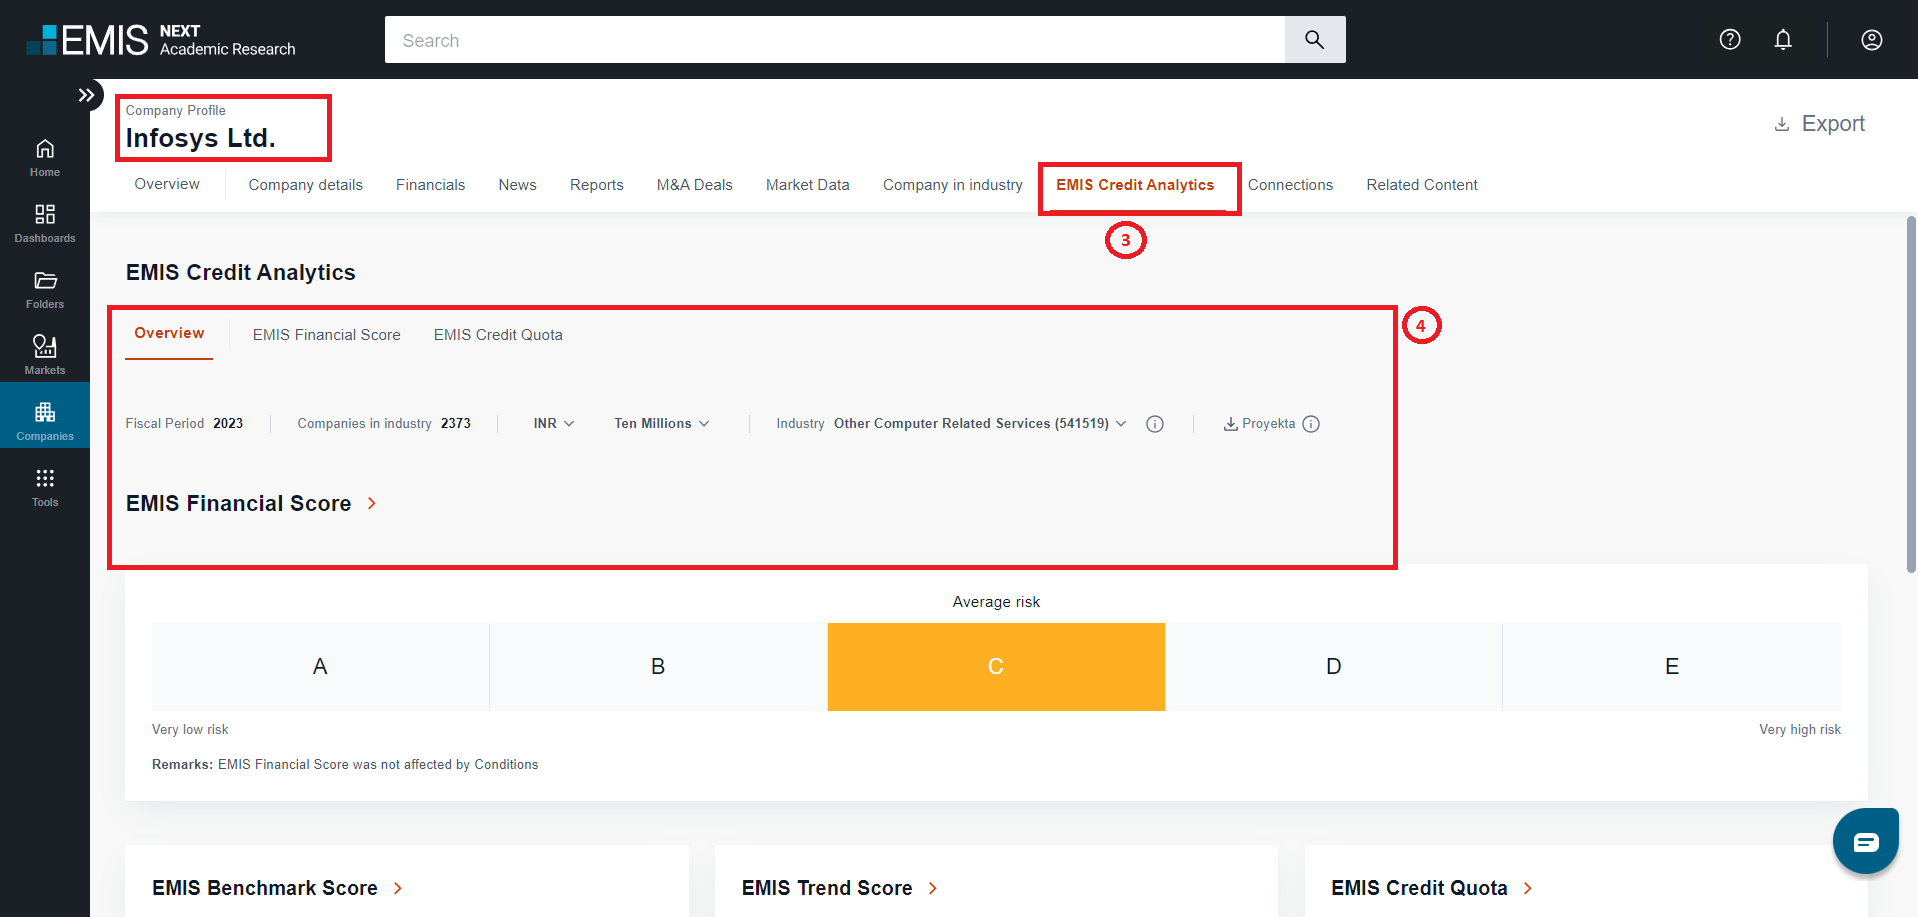Open the Ten Millions units dropdown
Viewport: 1918px width, 917px height.
(662, 424)
